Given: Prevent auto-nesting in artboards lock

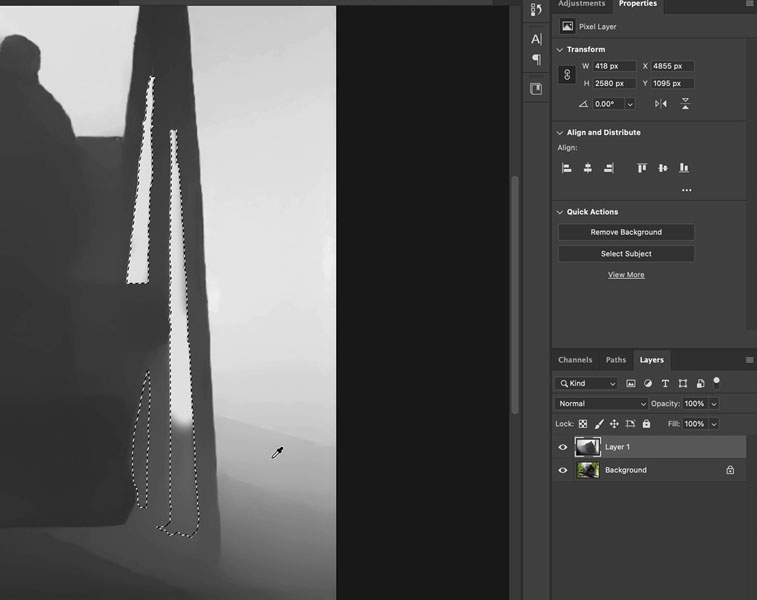Looking at the screenshot, I should [x=630, y=424].
